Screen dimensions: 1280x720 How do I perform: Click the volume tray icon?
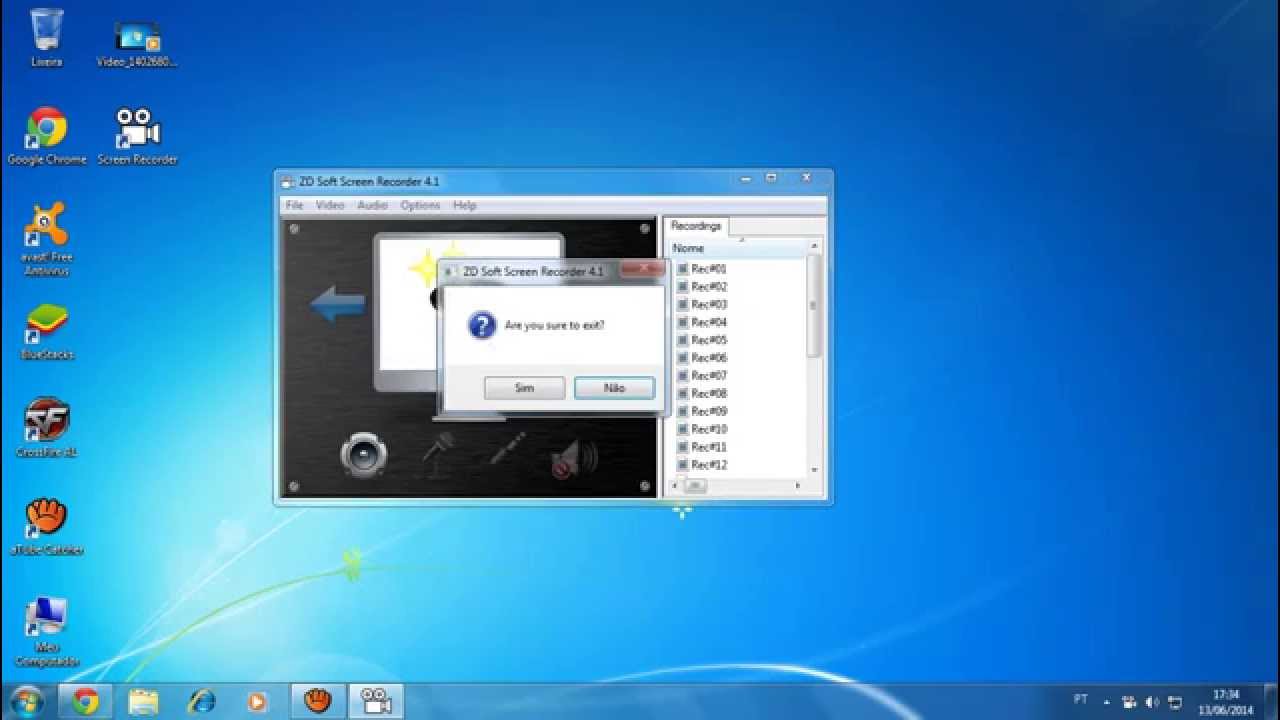pos(1152,702)
